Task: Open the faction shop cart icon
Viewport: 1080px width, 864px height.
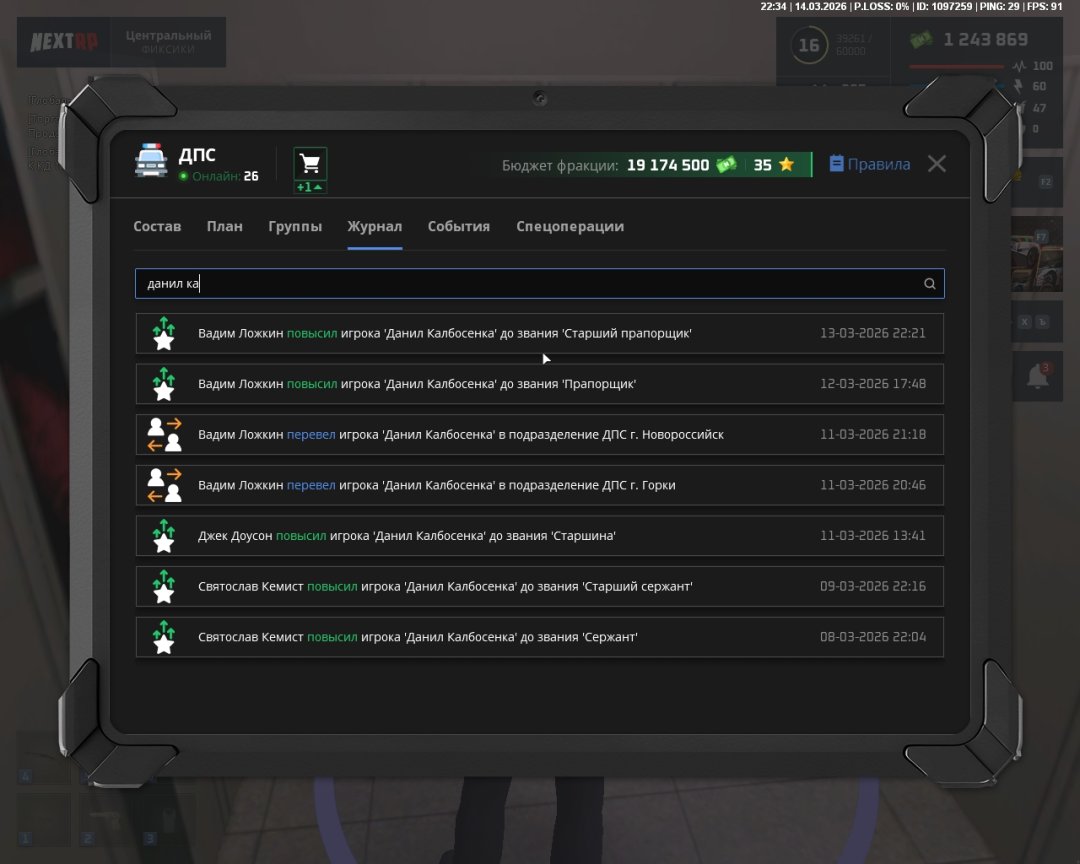Action: [310, 163]
